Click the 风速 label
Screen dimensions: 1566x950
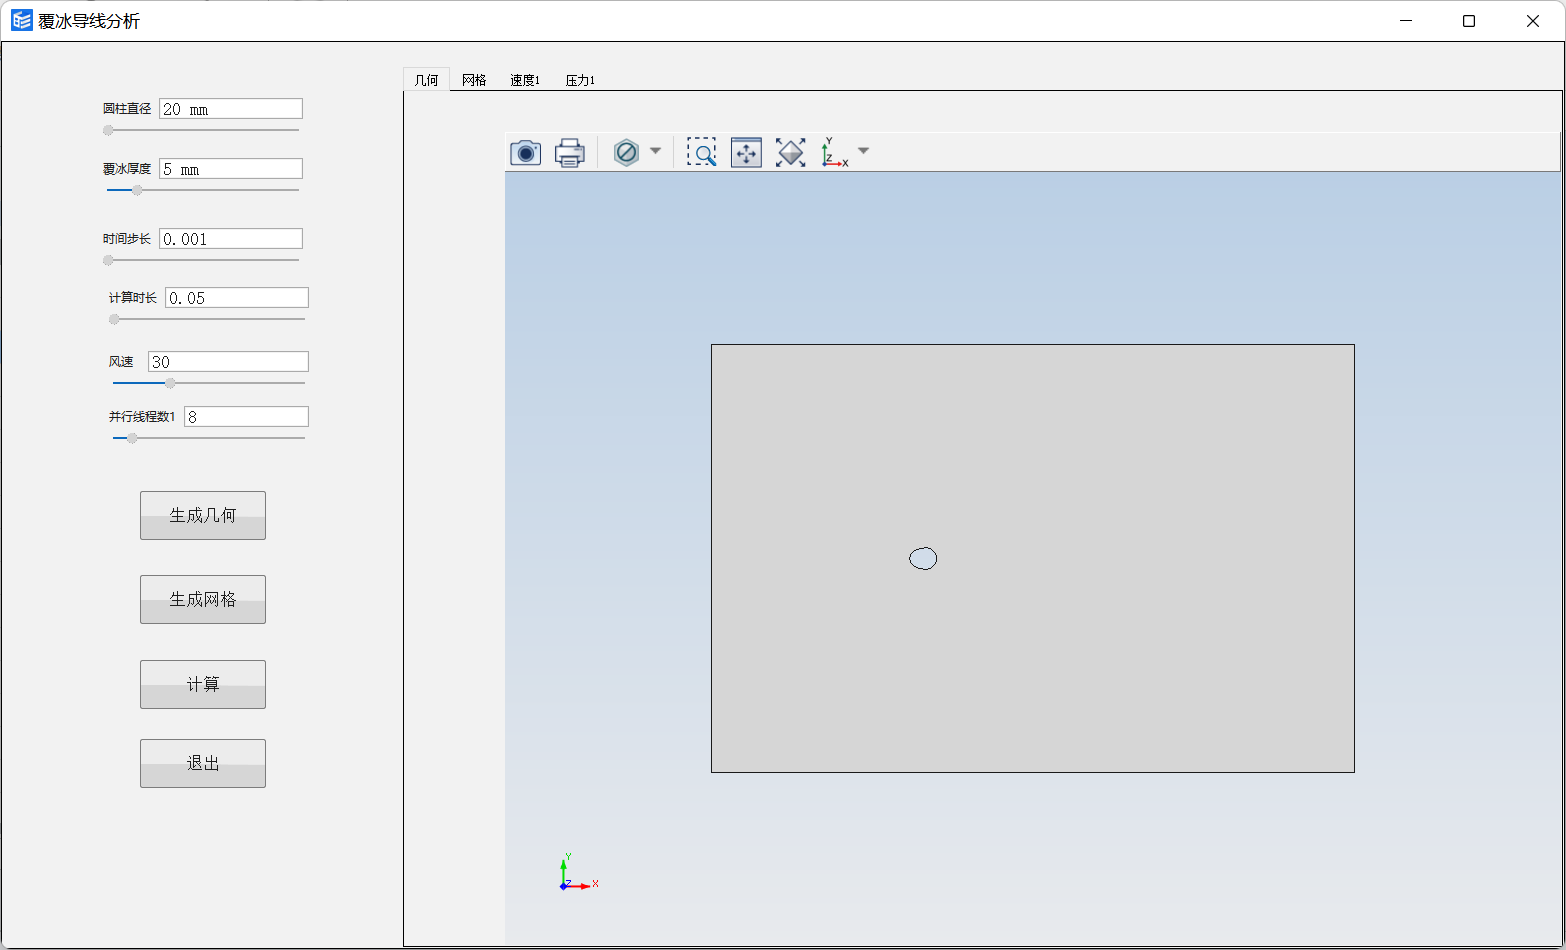click(121, 362)
